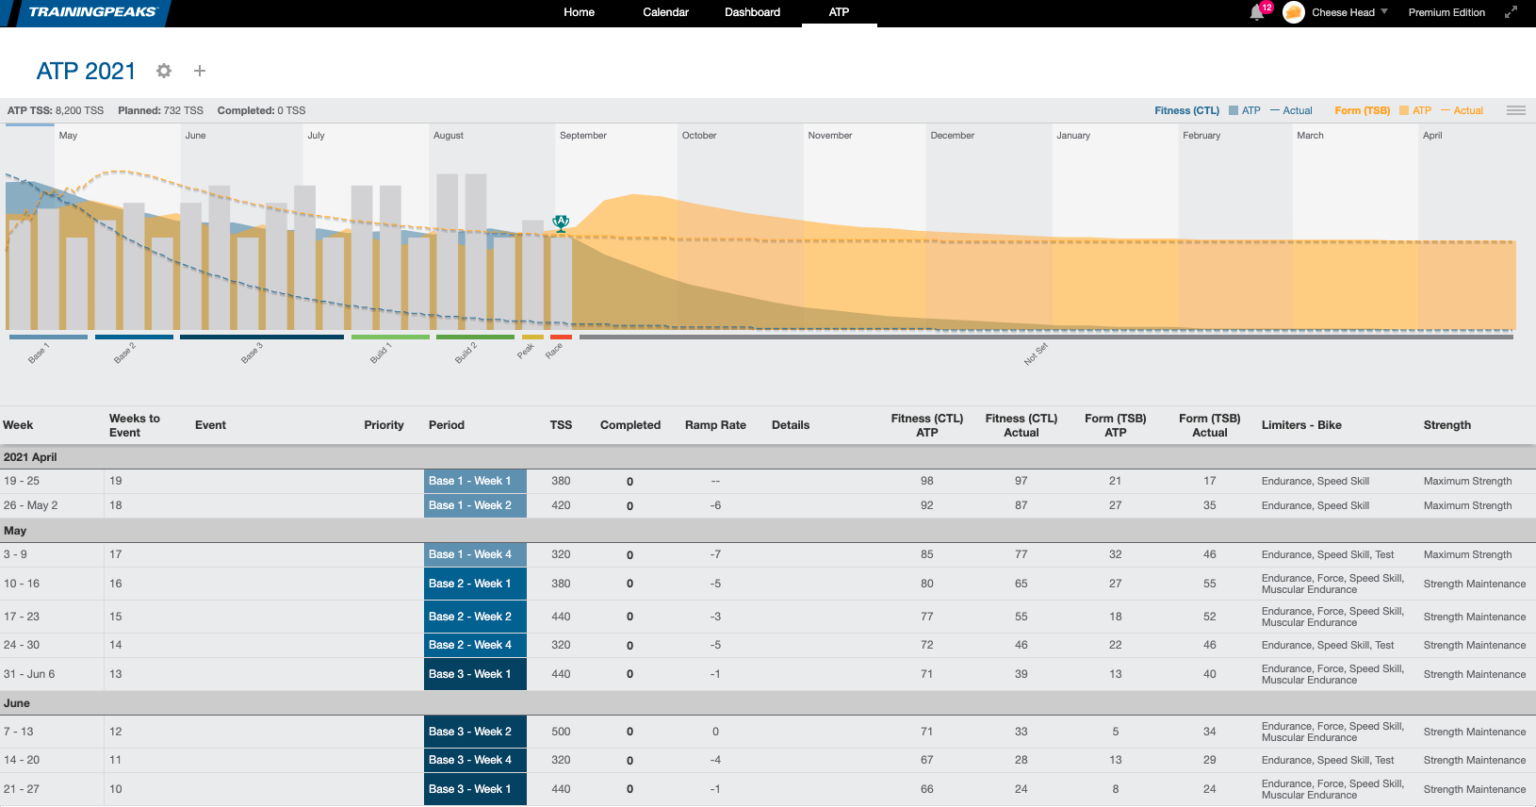Click the trophy race event marker on chart
Viewport: 1536px width, 807px height.
click(x=561, y=222)
